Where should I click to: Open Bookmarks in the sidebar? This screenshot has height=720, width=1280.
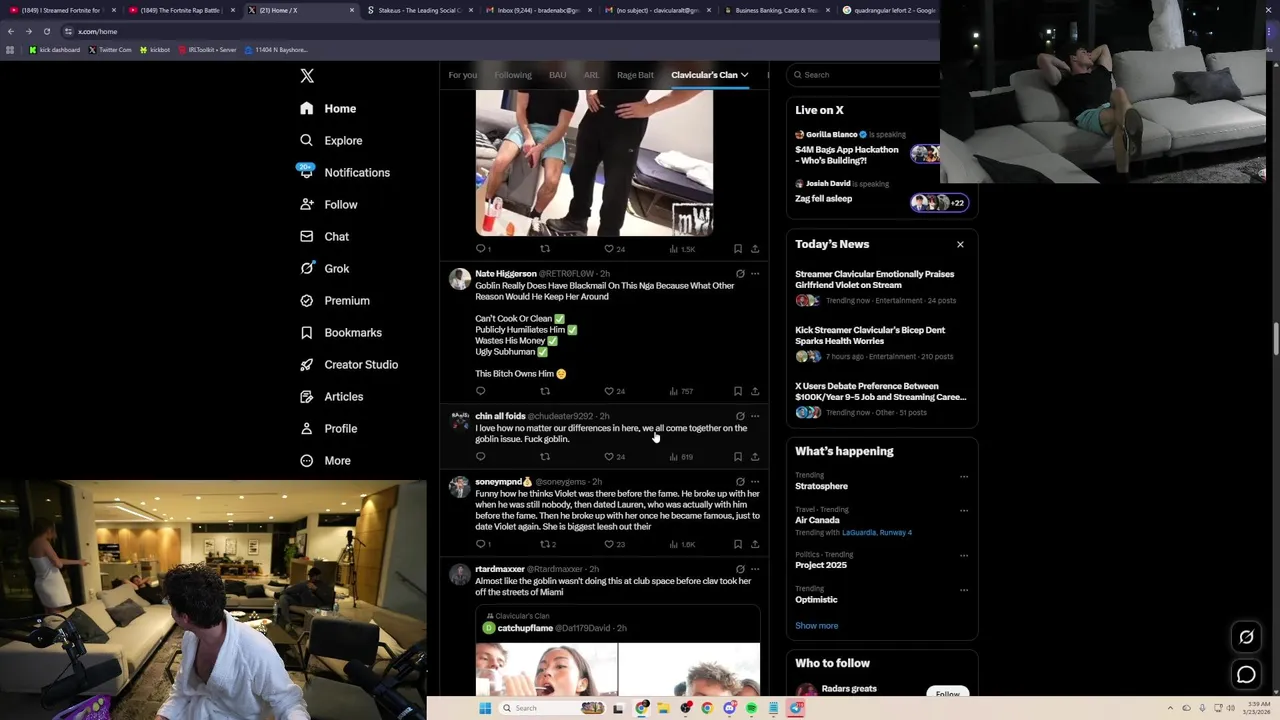[340, 332]
